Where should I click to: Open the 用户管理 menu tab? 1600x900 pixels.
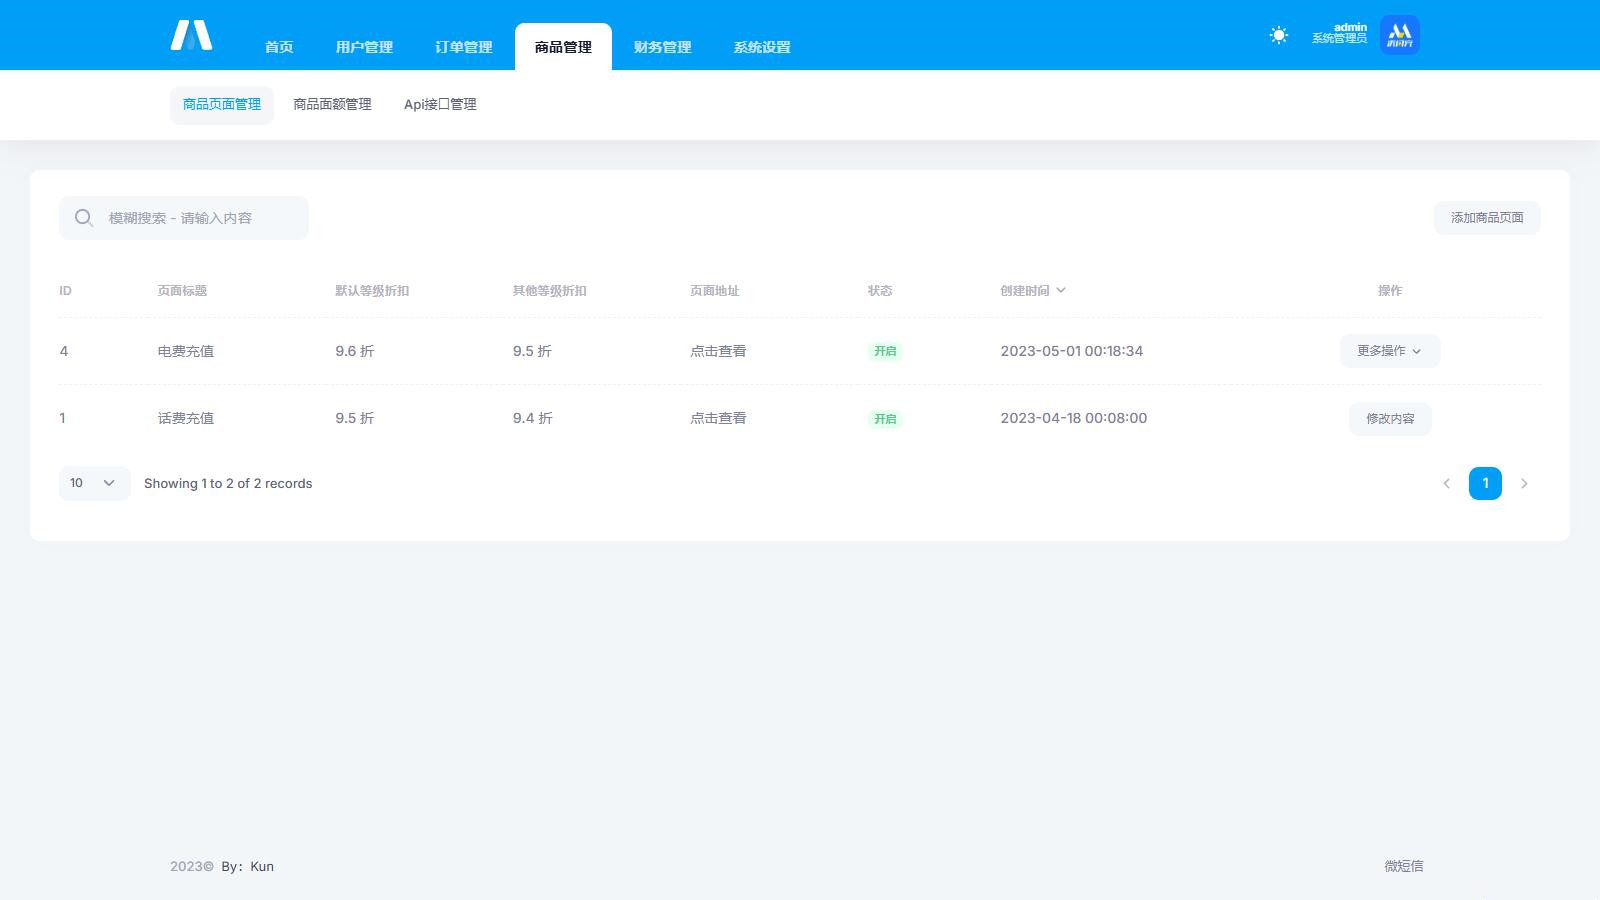(x=364, y=47)
